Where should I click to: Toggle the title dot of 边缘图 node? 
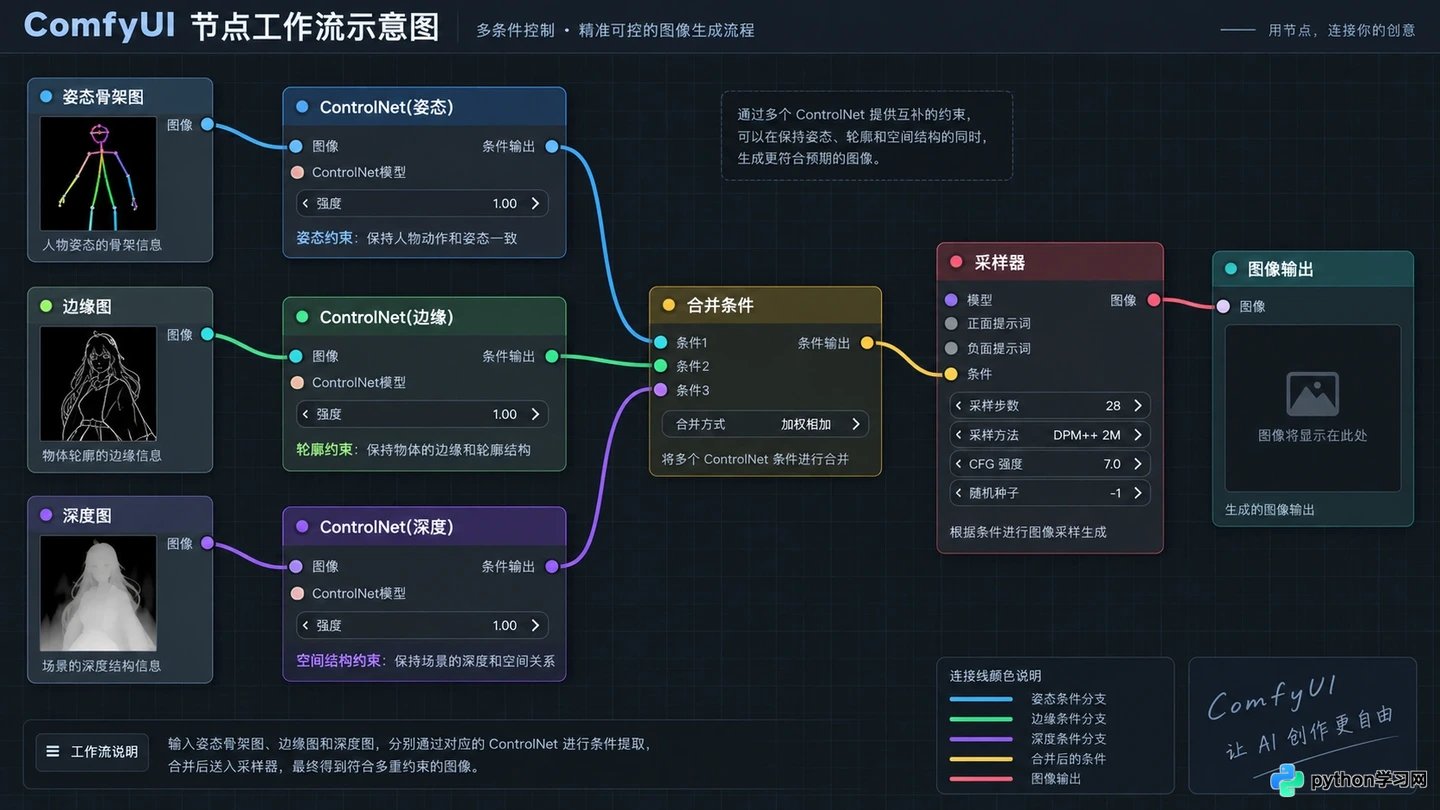tap(46, 306)
